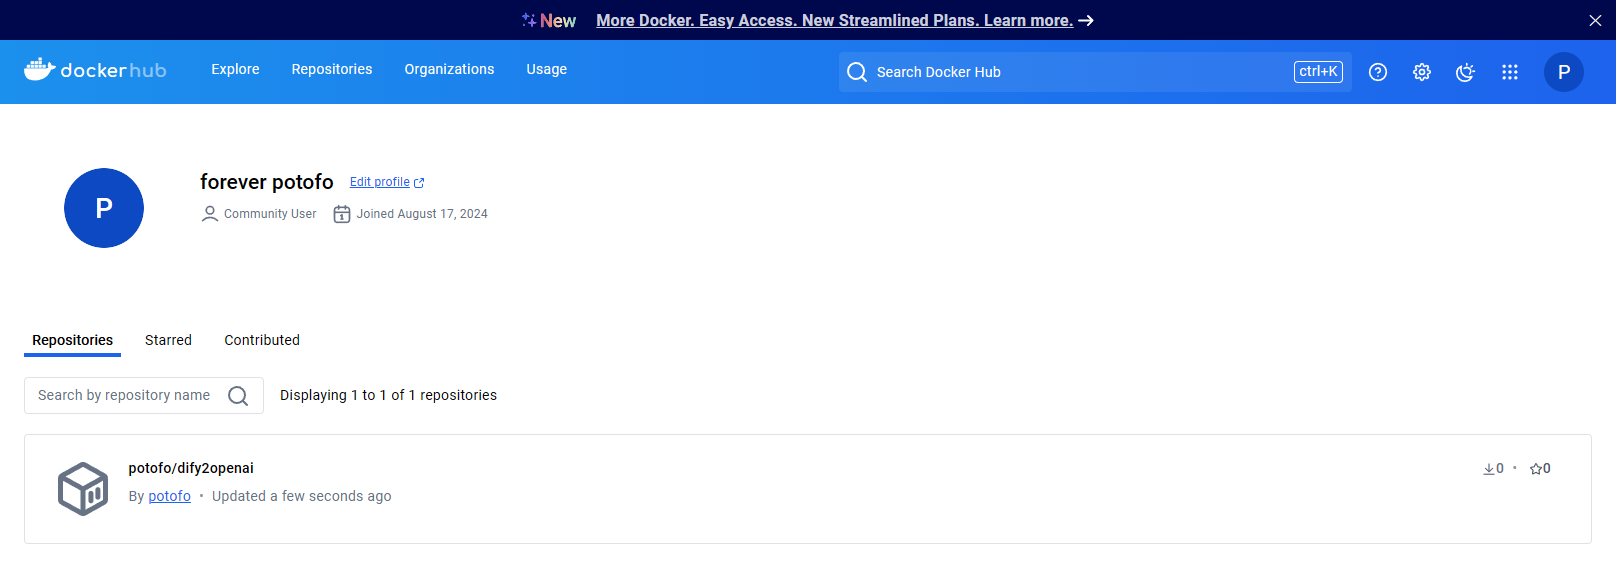Click the repository search magnifier icon
The height and width of the screenshot is (585, 1616).
pyautogui.click(x=238, y=396)
